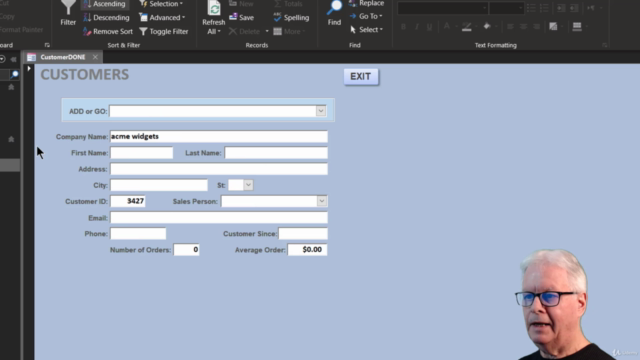This screenshot has height=360, width=640.
Task: Click the Customer Since field
Action: pos(303,233)
